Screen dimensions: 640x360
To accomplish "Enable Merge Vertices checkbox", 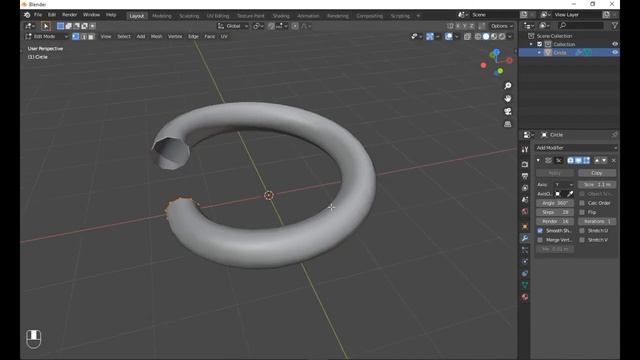I will 540,240.
